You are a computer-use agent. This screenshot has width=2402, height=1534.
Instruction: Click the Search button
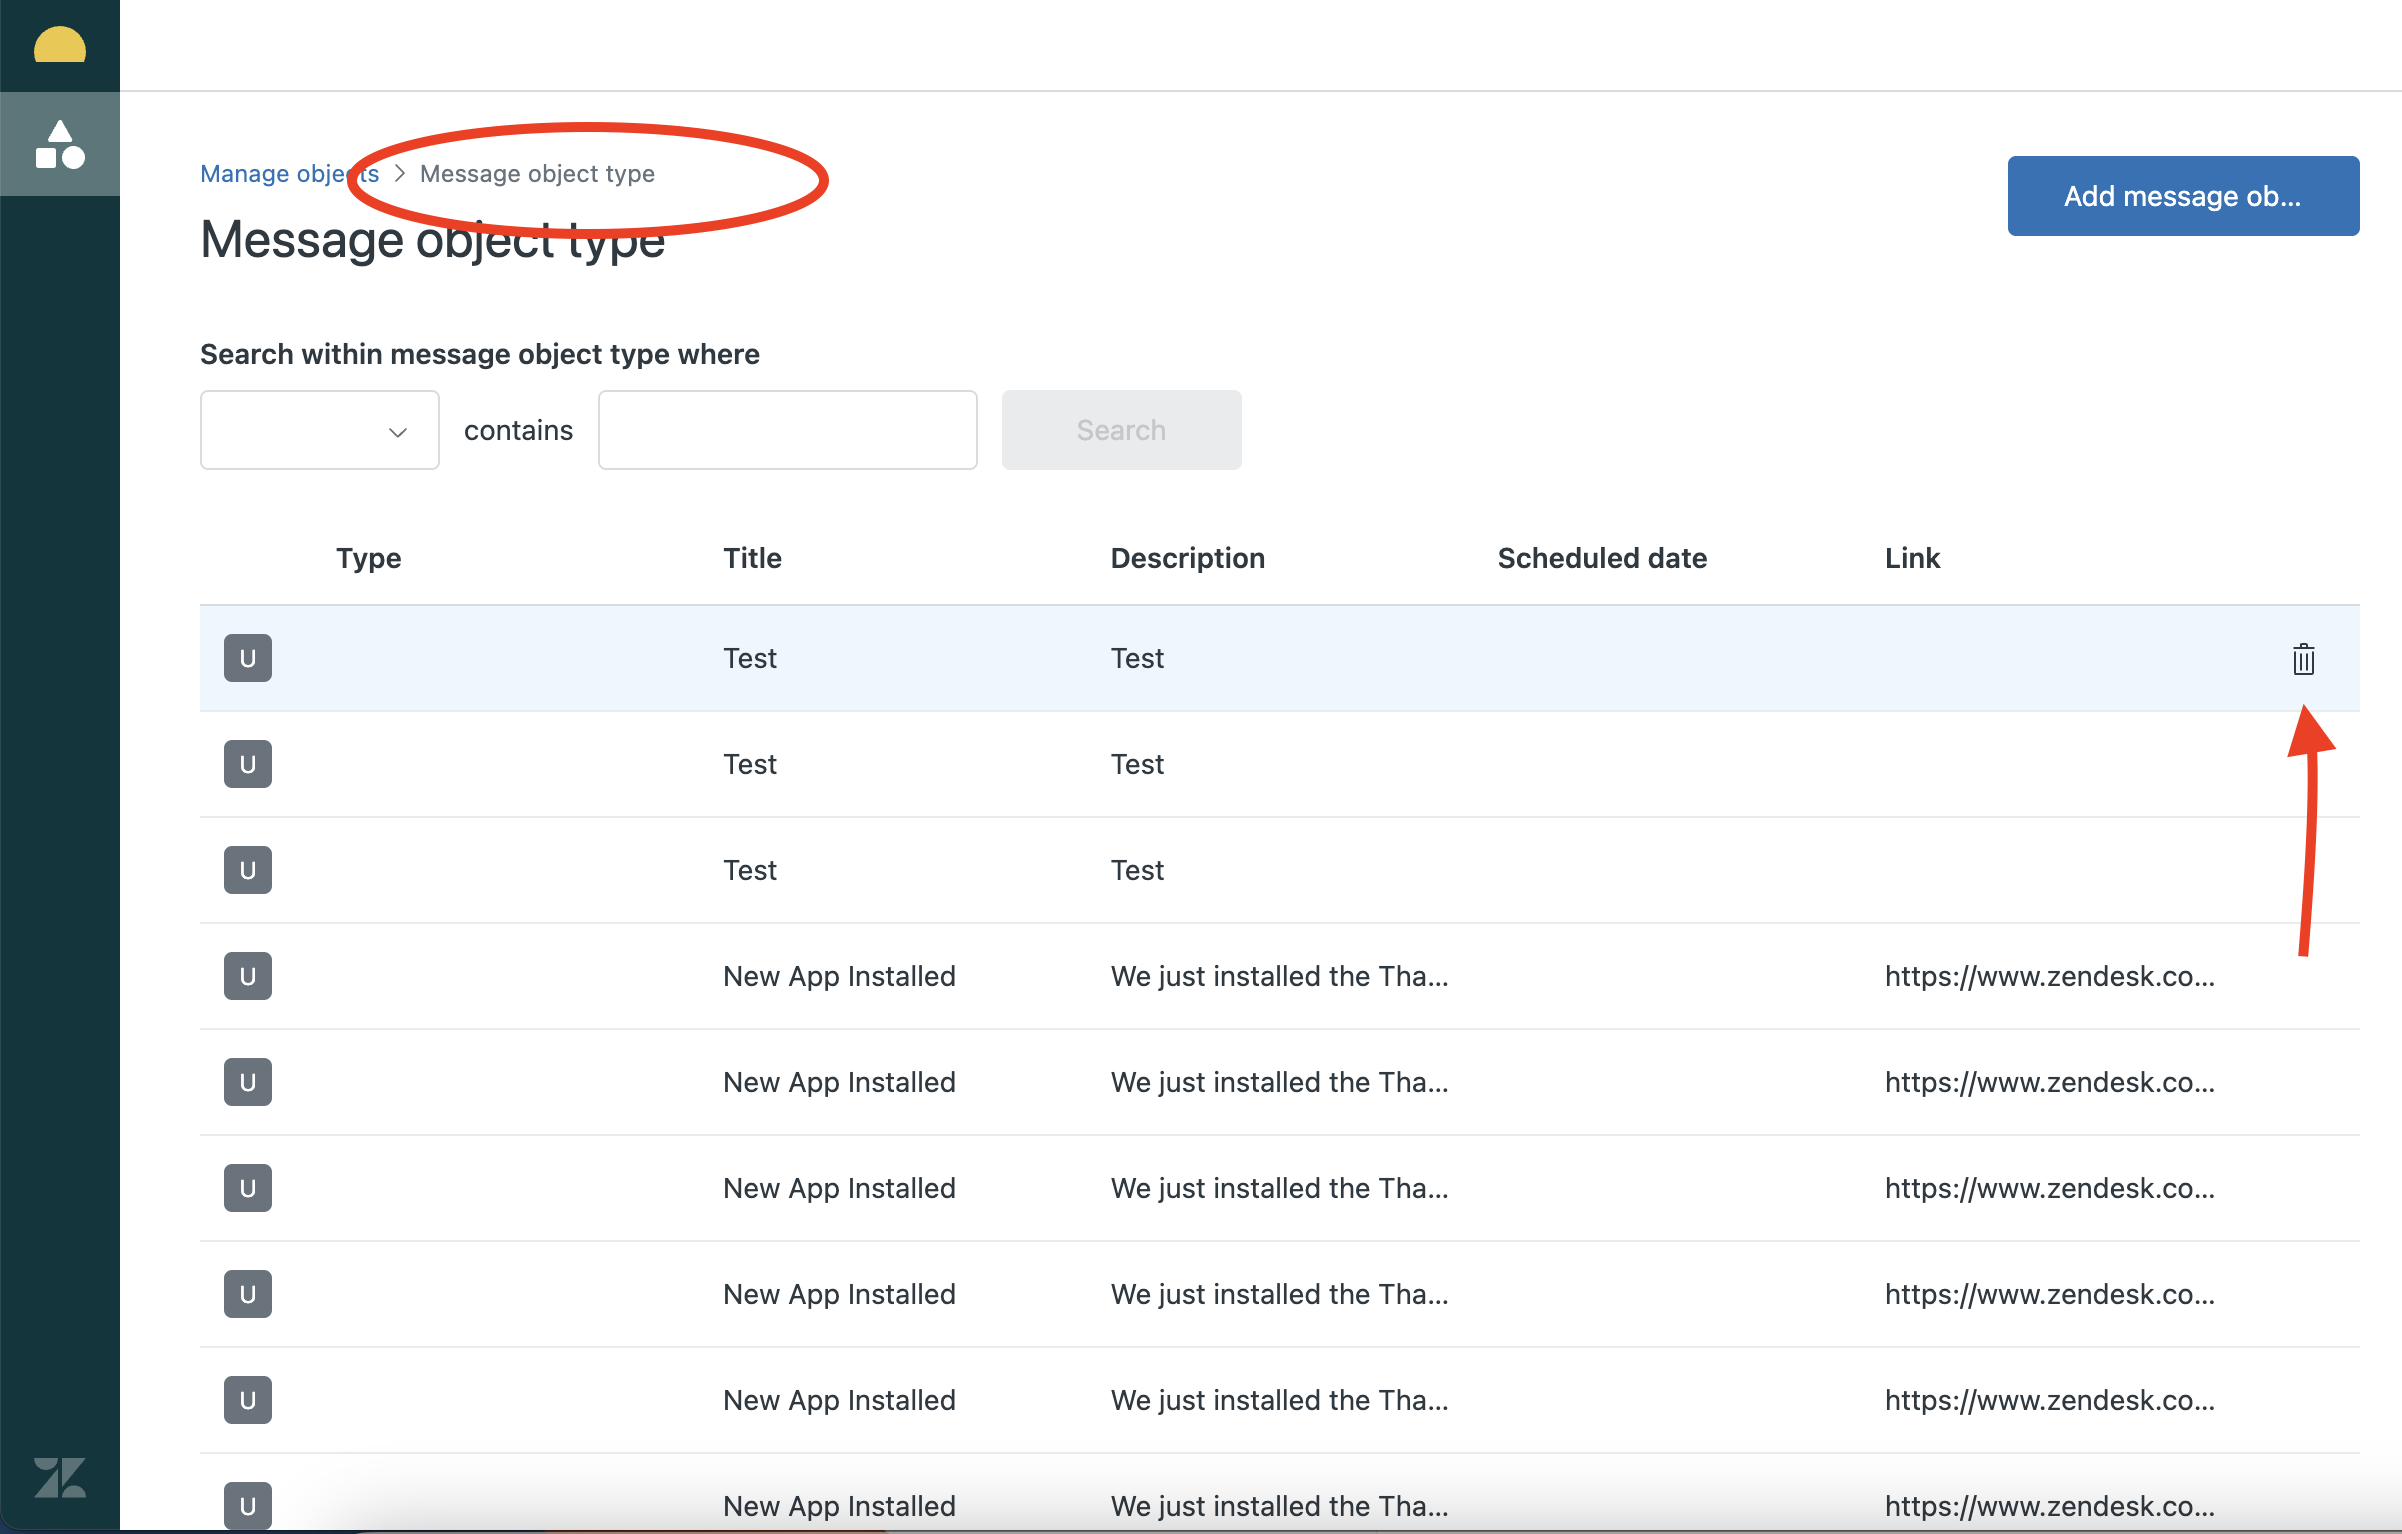pos(1122,430)
